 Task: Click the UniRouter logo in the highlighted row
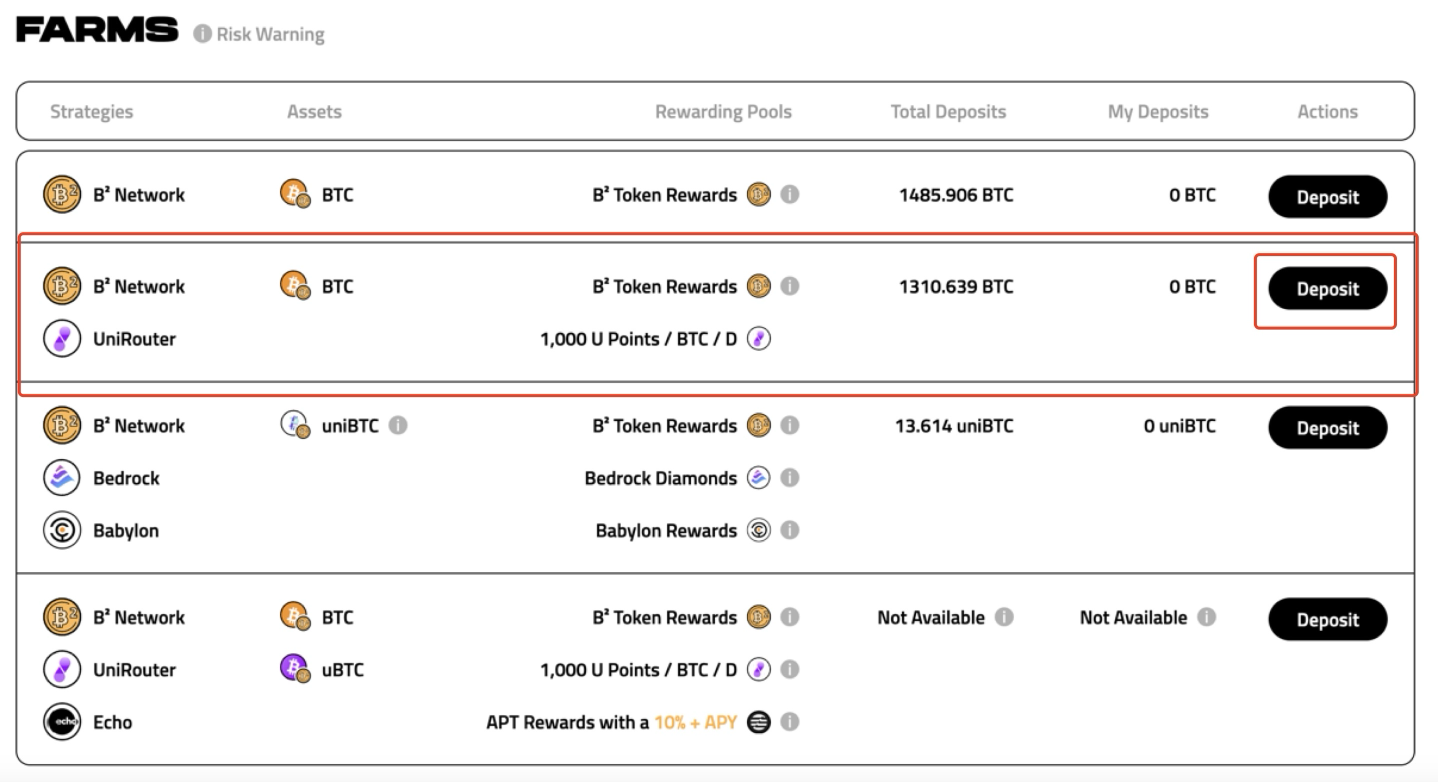[62, 339]
